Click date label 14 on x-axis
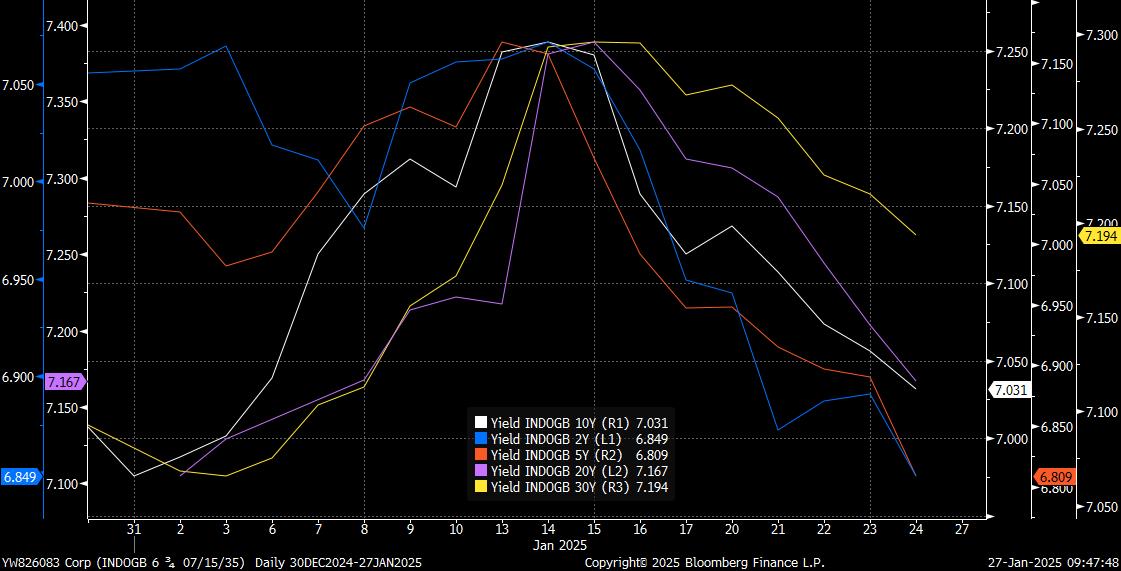Viewport: 1121px width, 571px height. [548, 530]
